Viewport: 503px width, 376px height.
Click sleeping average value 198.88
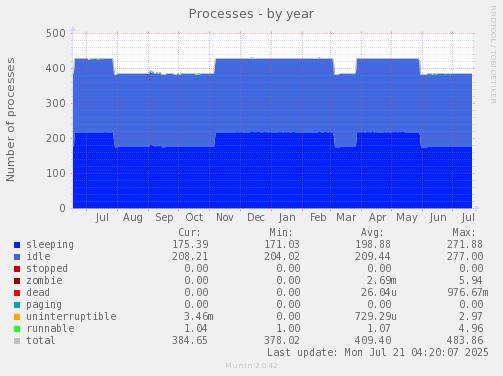373,244
